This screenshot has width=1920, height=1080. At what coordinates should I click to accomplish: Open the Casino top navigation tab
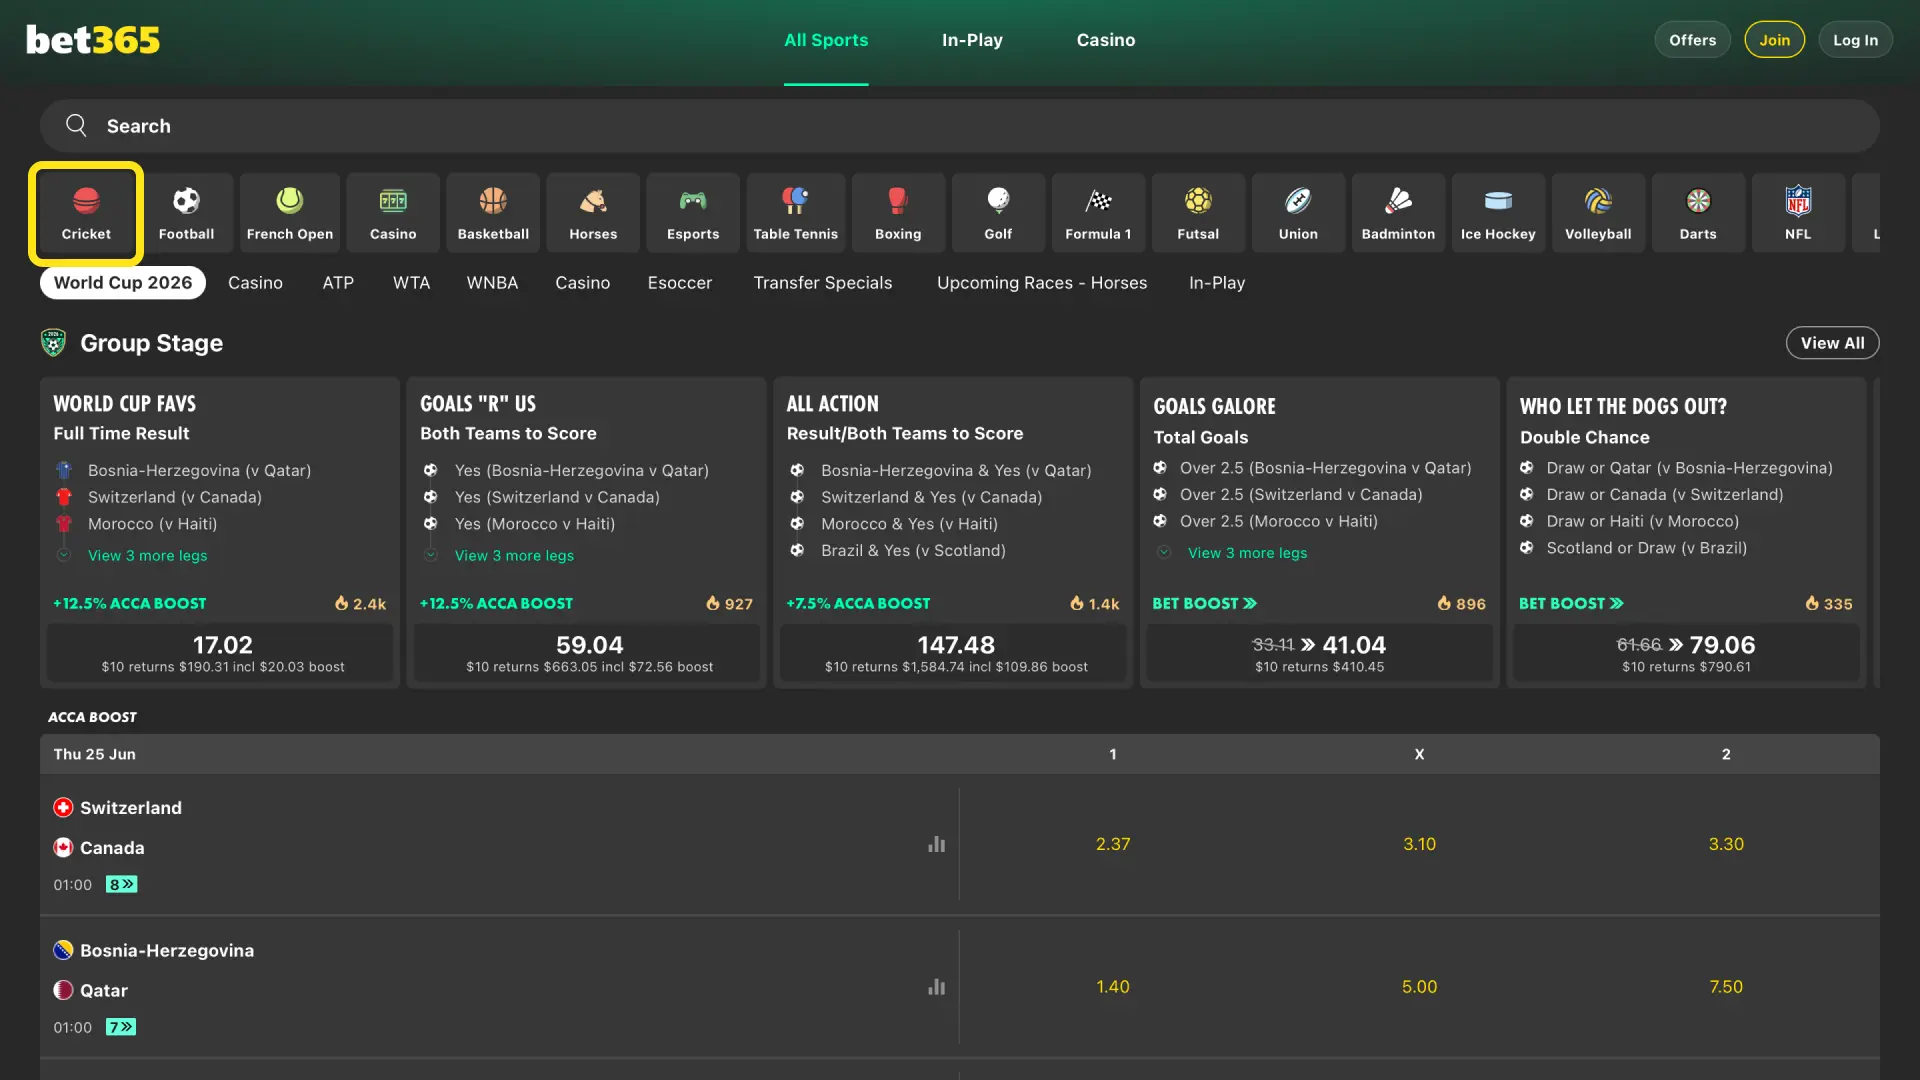click(x=1106, y=40)
